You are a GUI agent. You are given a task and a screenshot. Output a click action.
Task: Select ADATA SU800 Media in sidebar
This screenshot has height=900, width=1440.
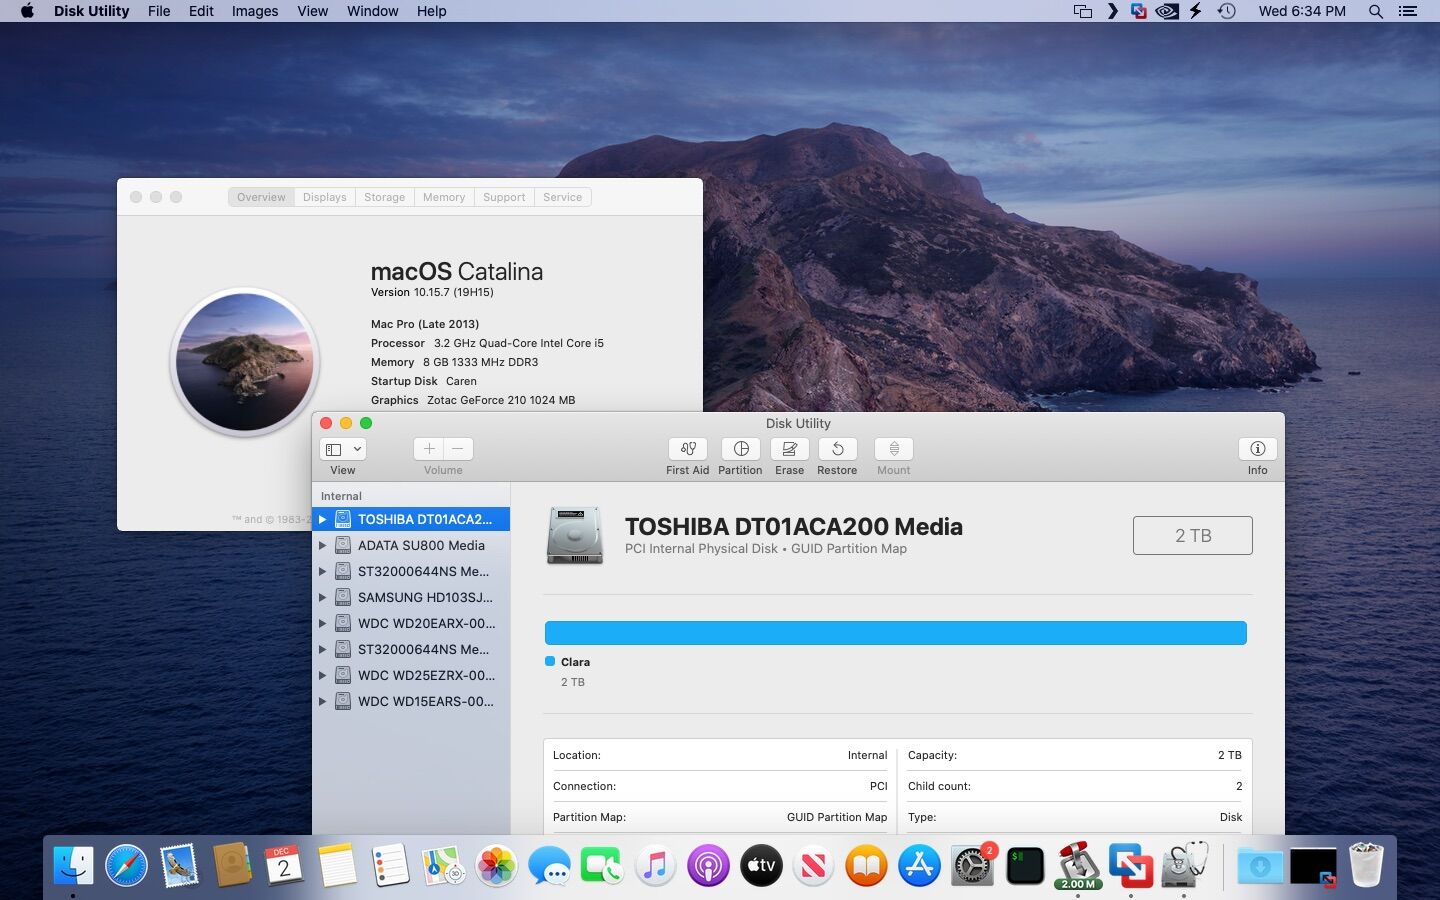[x=411, y=545]
